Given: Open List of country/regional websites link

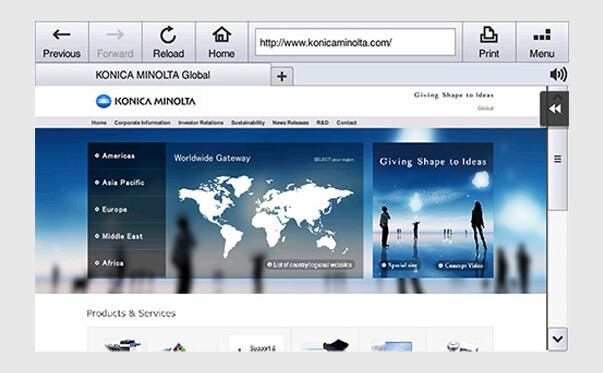Looking at the screenshot, I should tap(310, 265).
